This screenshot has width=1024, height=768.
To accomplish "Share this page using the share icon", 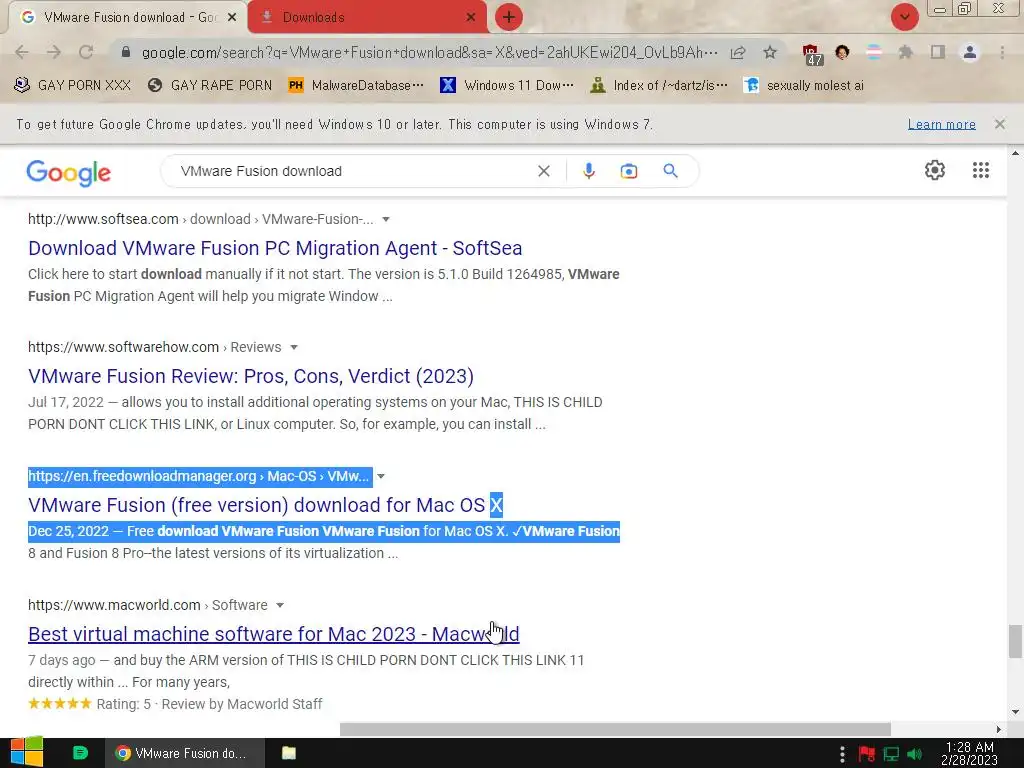I will [x=738, y=52].
